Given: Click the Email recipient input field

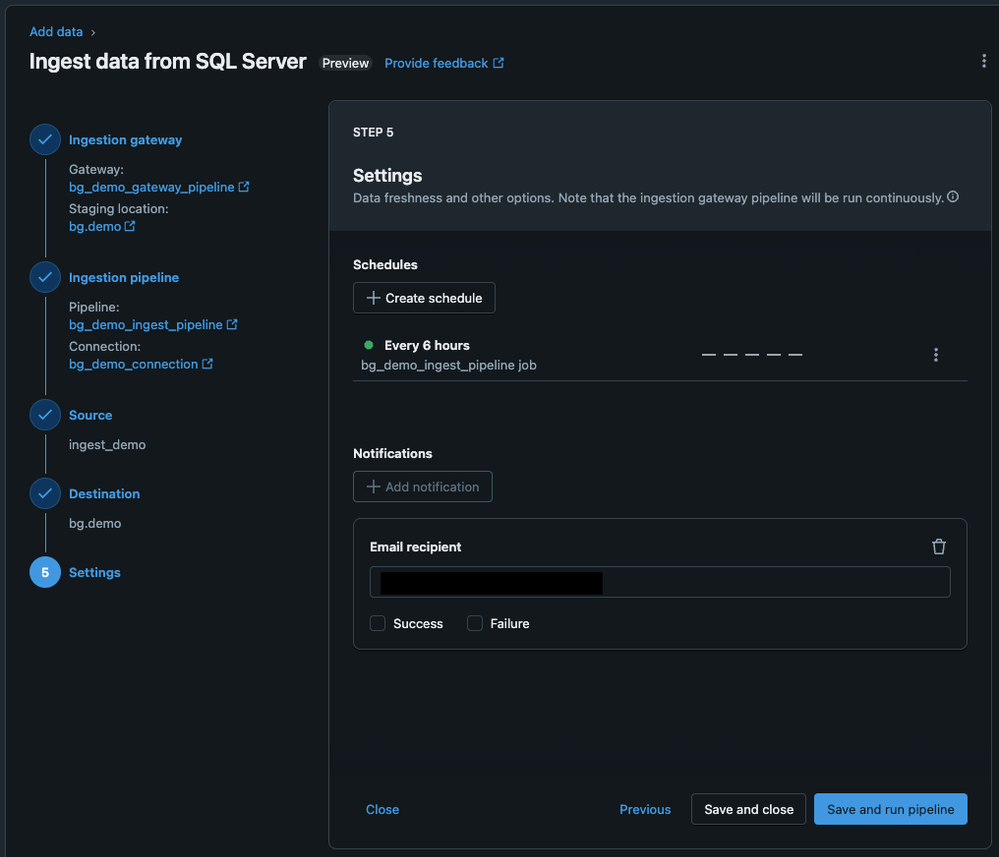Looking at the screenshot, I should click(660, 582).
